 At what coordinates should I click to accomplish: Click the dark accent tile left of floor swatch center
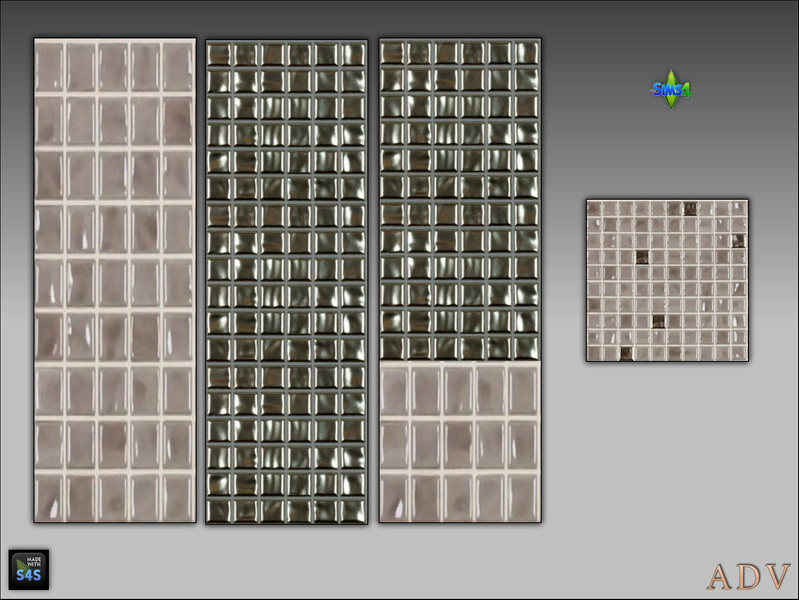click(642, 257)
